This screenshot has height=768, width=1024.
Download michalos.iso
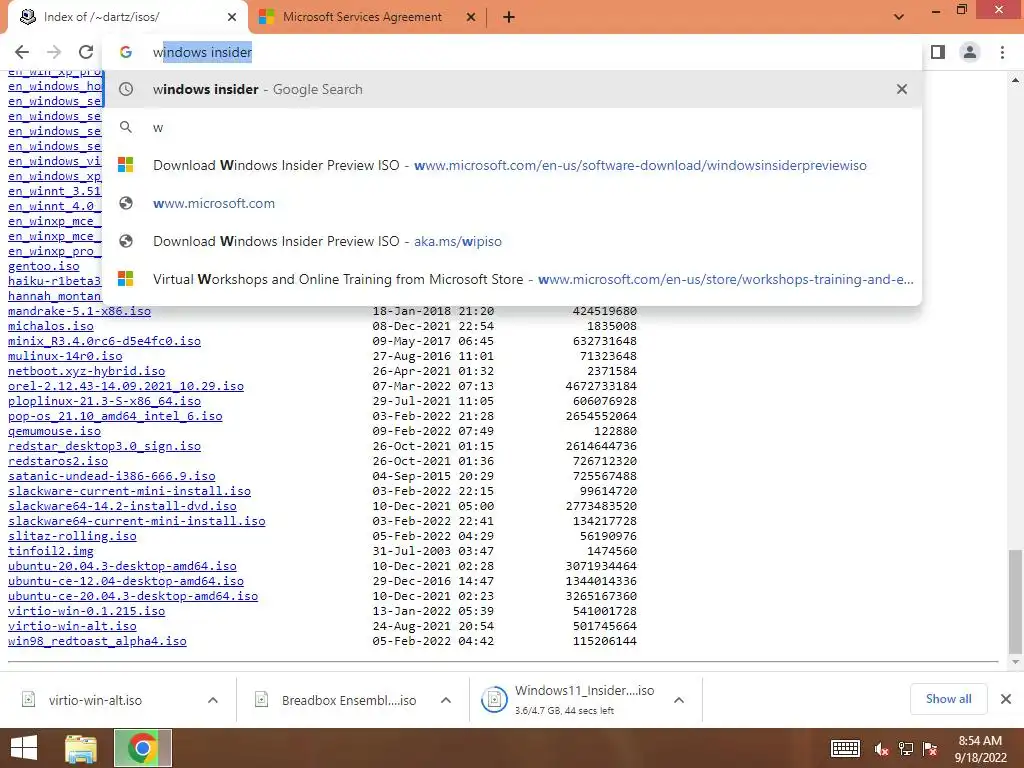click(x=51, y=326)
